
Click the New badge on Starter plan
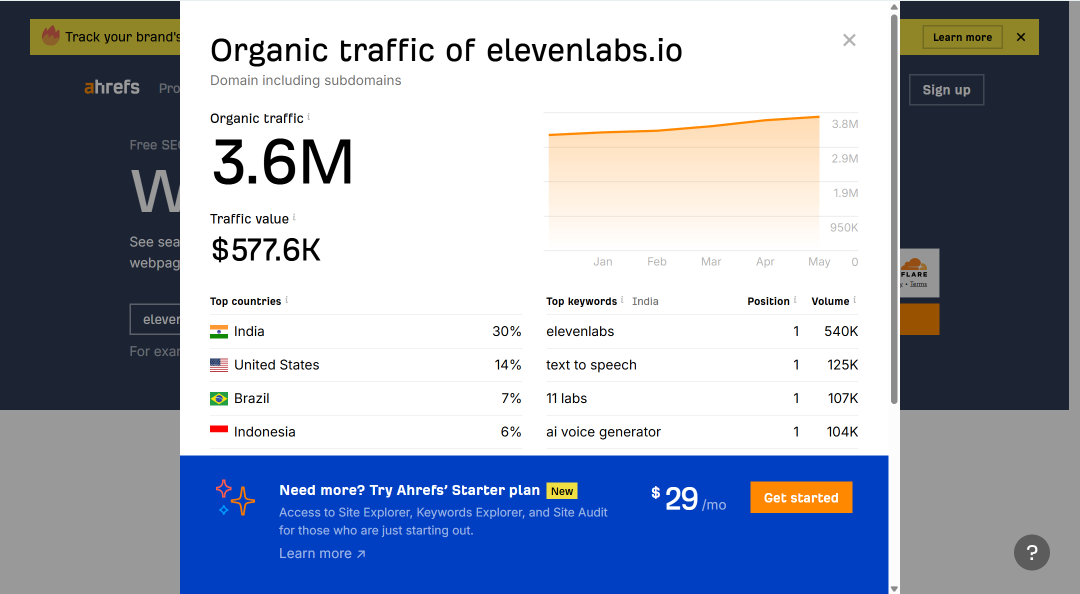[x=562, y=491]
